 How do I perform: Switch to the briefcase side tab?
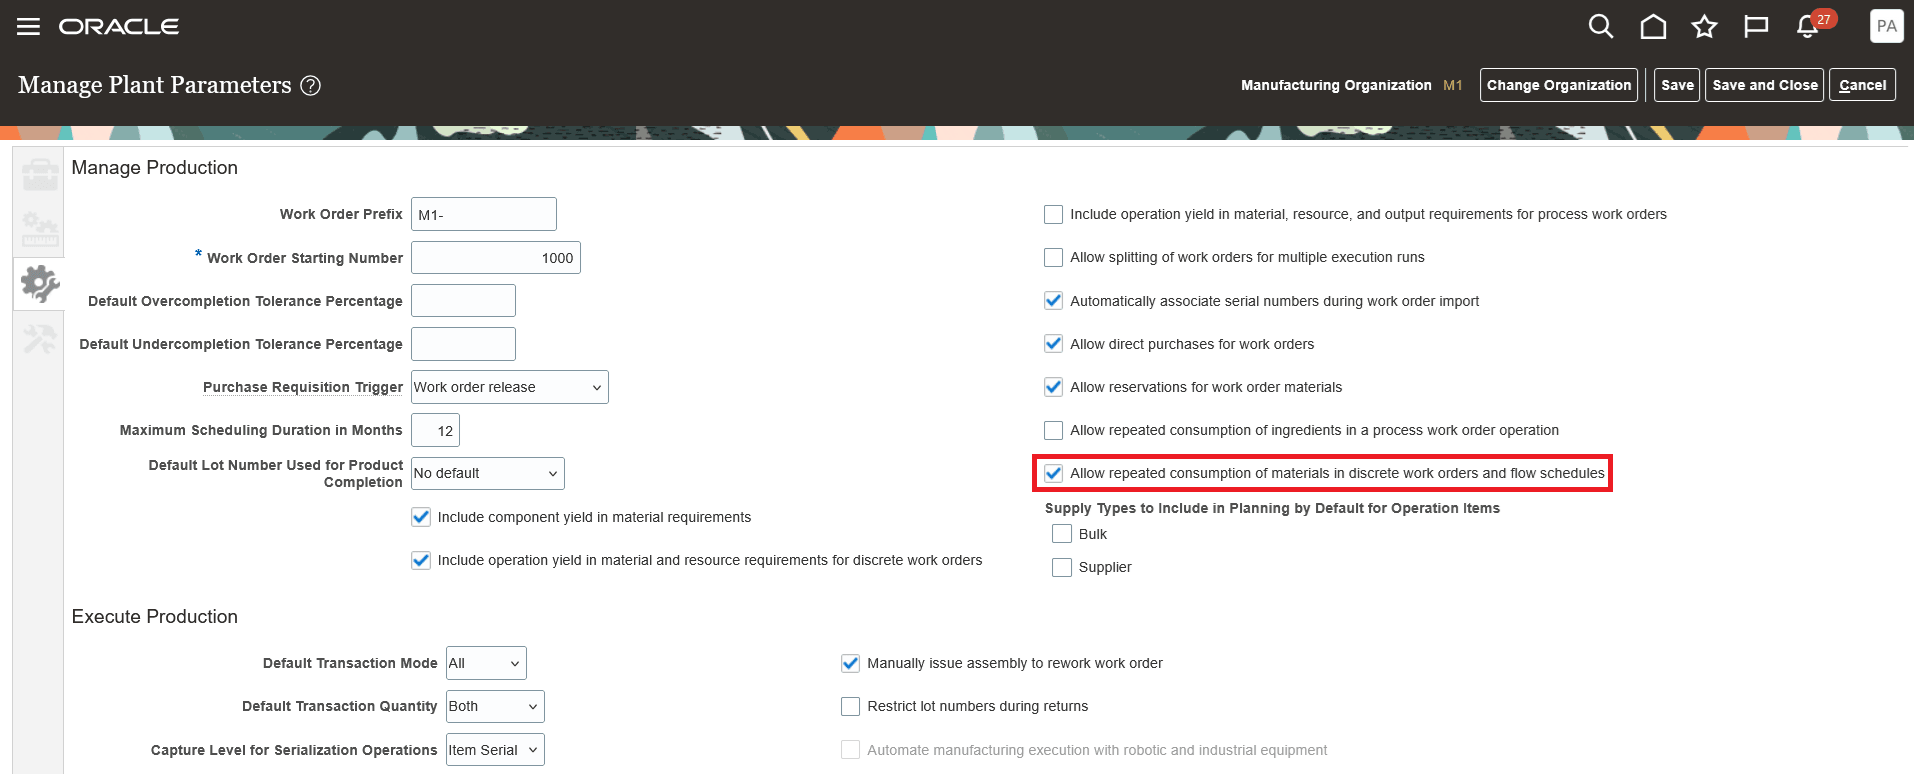[x=40, y=175]
